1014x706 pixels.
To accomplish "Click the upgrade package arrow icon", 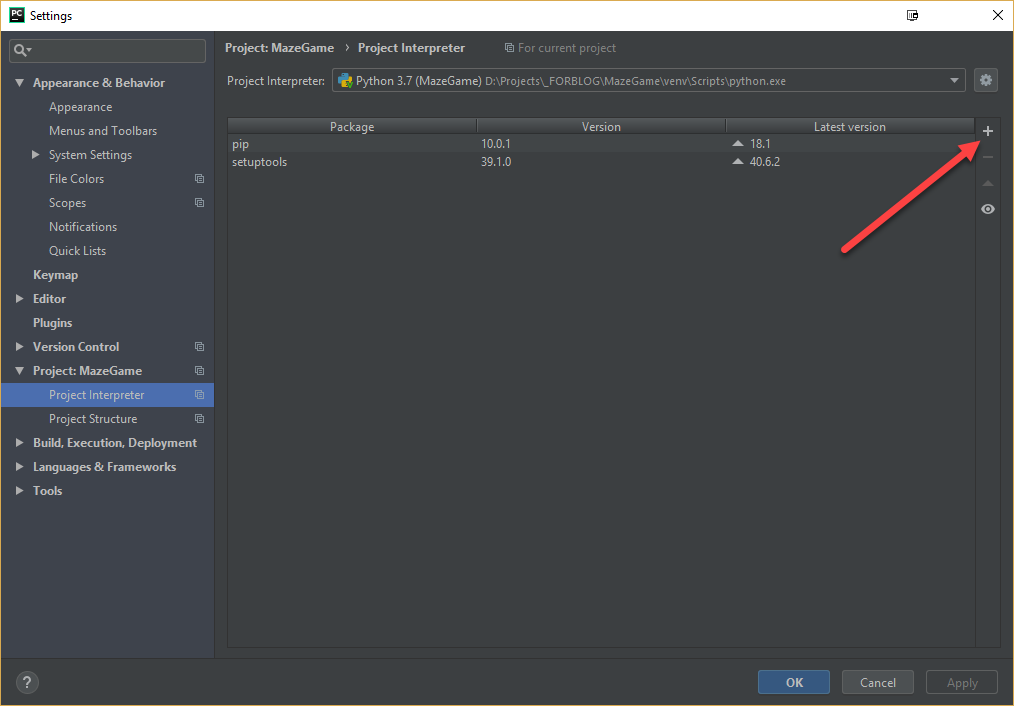I will (x=988, y=184).
